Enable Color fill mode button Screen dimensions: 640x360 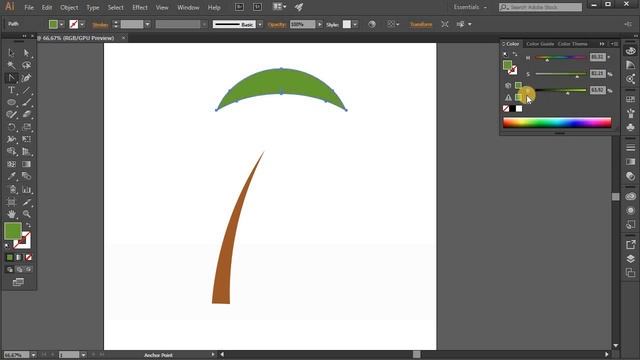[x=9, y=257]
